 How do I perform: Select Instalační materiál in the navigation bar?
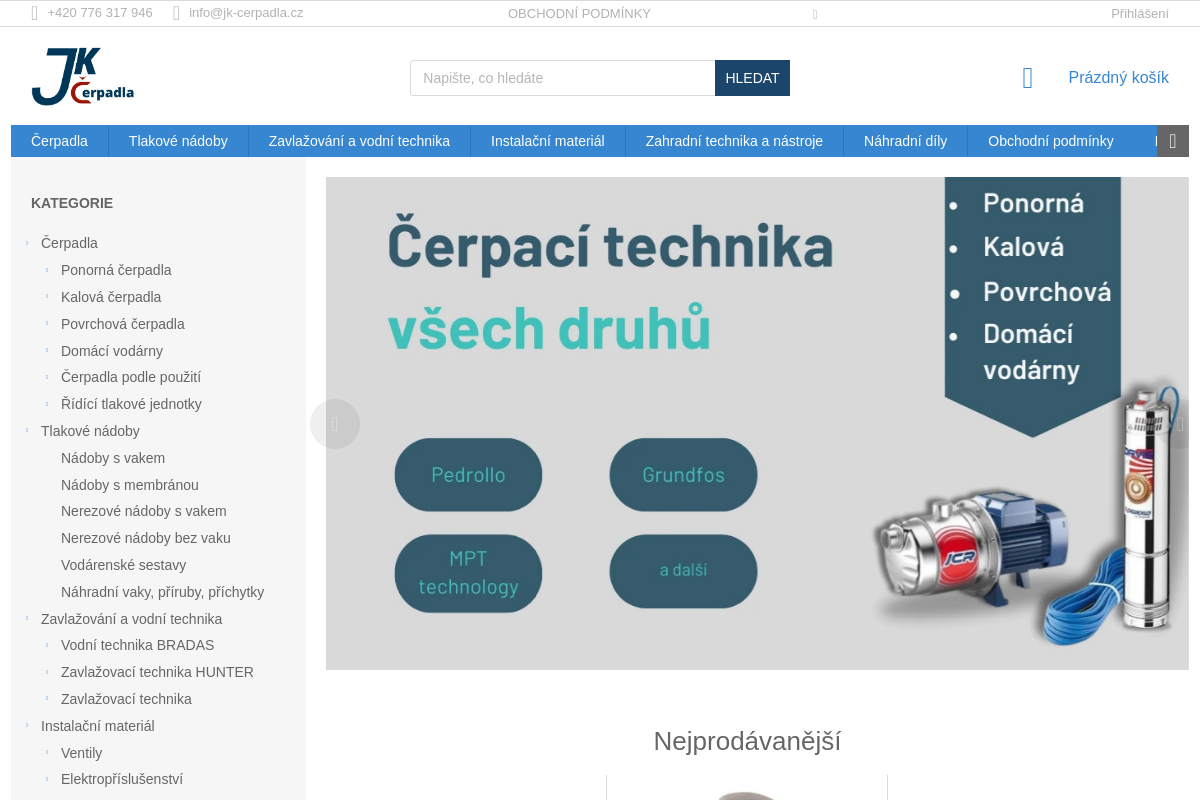pos(547,141)
